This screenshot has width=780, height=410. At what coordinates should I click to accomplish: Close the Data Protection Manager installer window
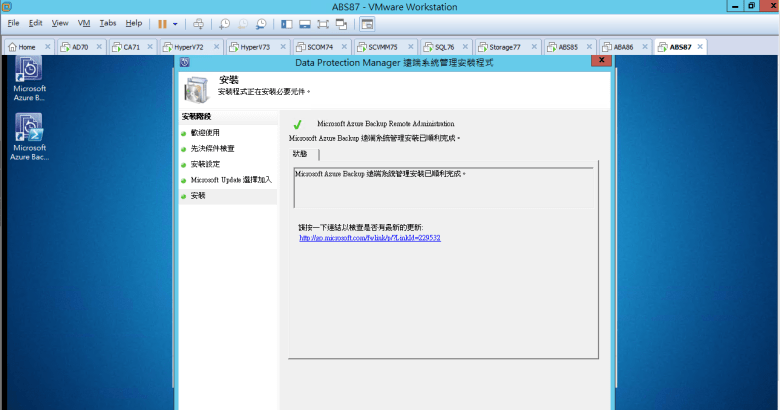coord(600,61)
